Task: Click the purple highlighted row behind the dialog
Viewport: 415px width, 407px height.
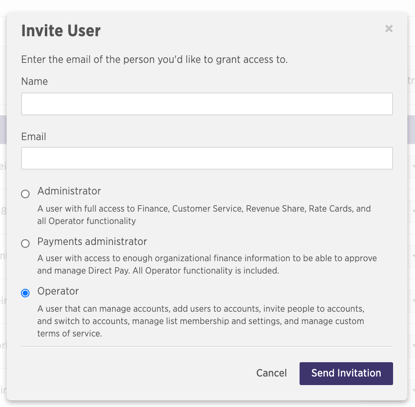Action: click(x=411, y=130)
